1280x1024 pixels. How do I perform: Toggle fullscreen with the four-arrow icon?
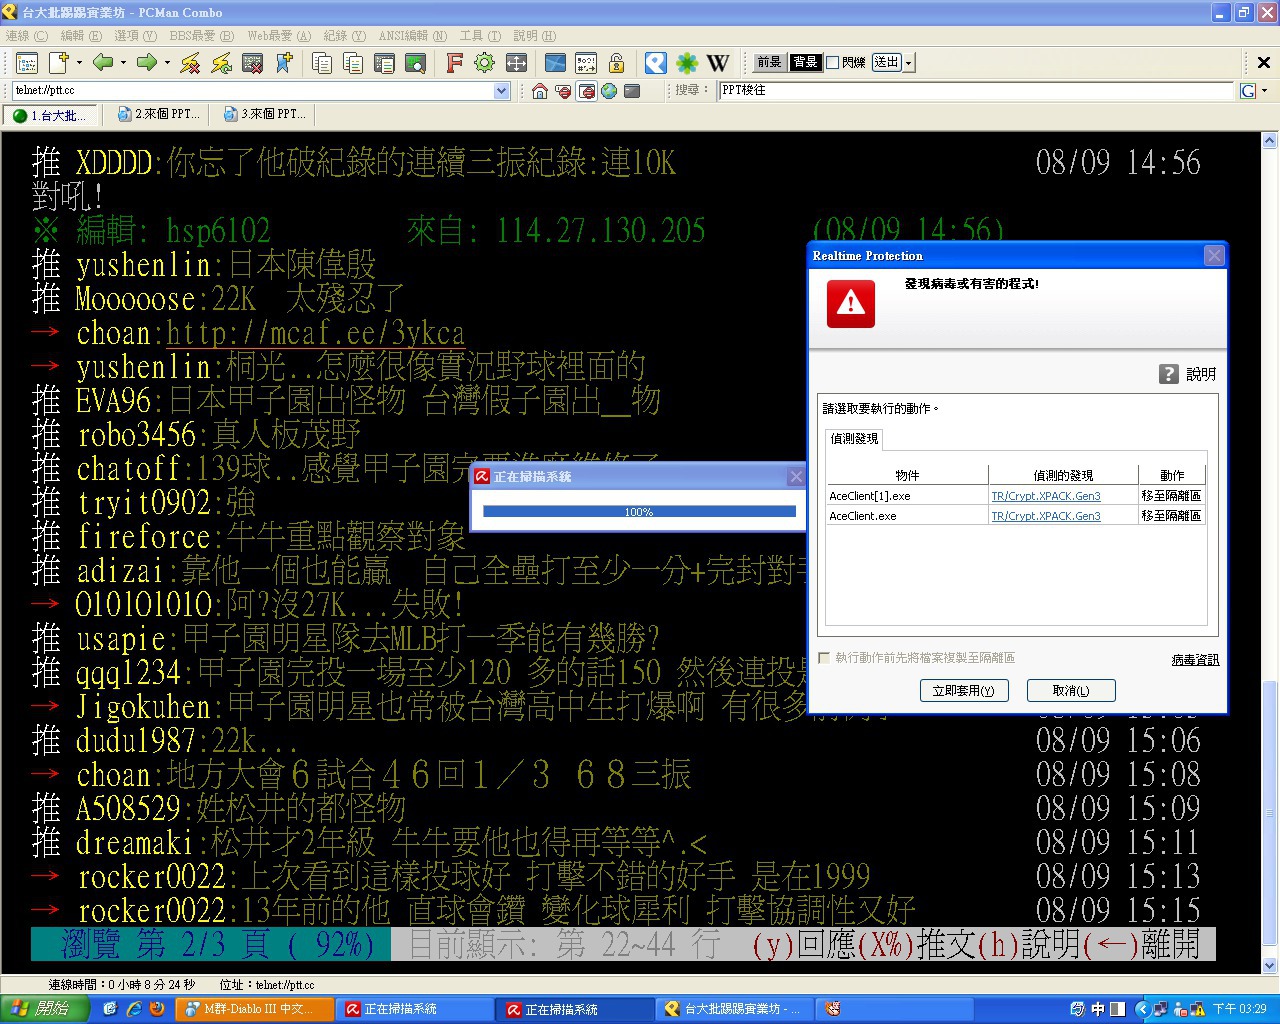pyautogui.click(x=516, y=63)
